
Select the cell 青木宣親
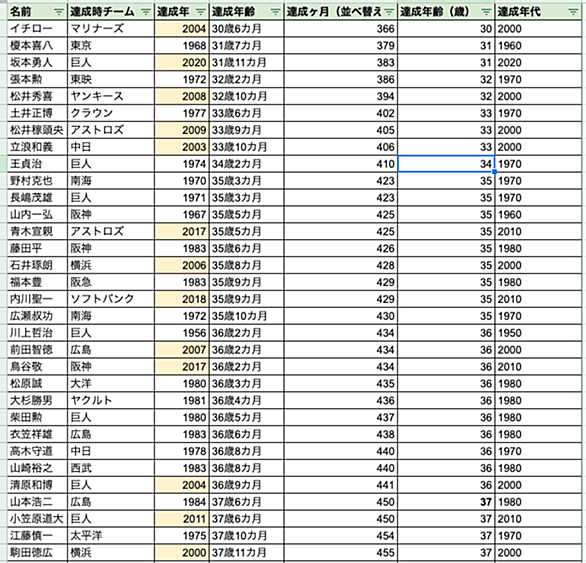(37, 231)
